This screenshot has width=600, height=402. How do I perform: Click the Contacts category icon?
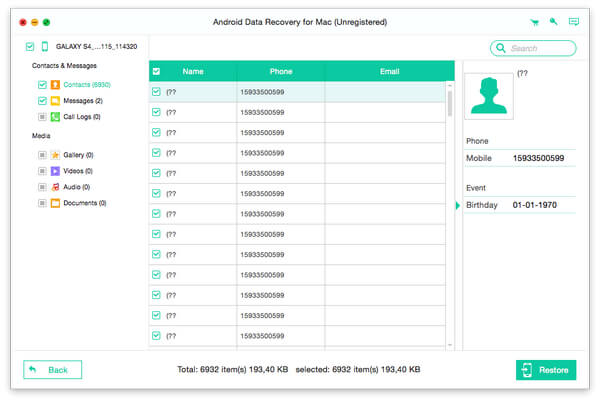point(55,85)
